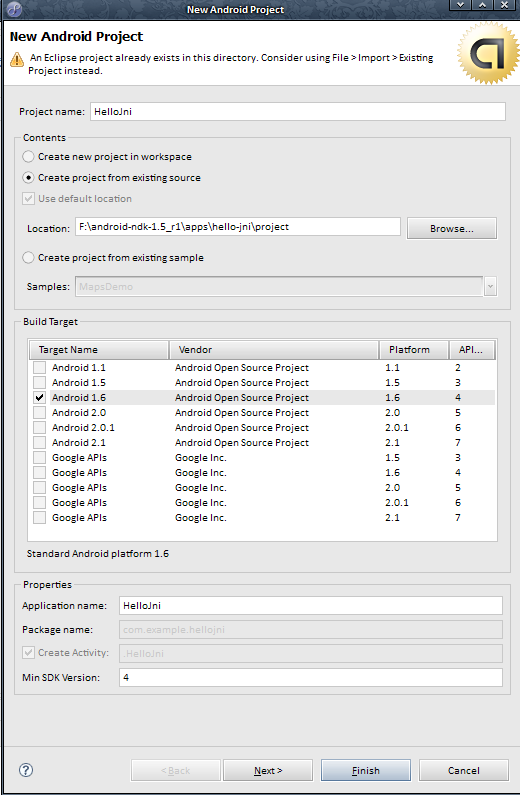The width and height of the screenshot is (520, 795).
Task: Click the Android gold seal icon
Action: (x=488, y=53)
